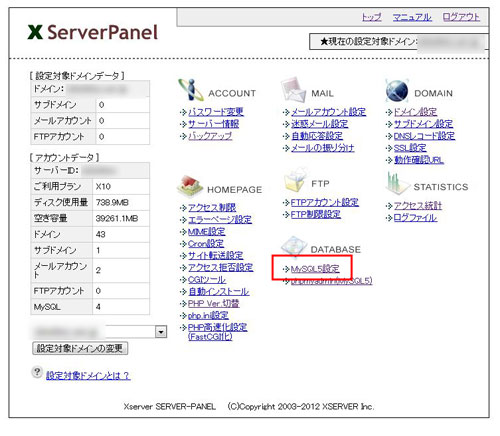The height and width of the screenshot is (436, 500).
Task: Open PHP高速化設定 (FastCGI化) link
Action: tap(217, 332)
